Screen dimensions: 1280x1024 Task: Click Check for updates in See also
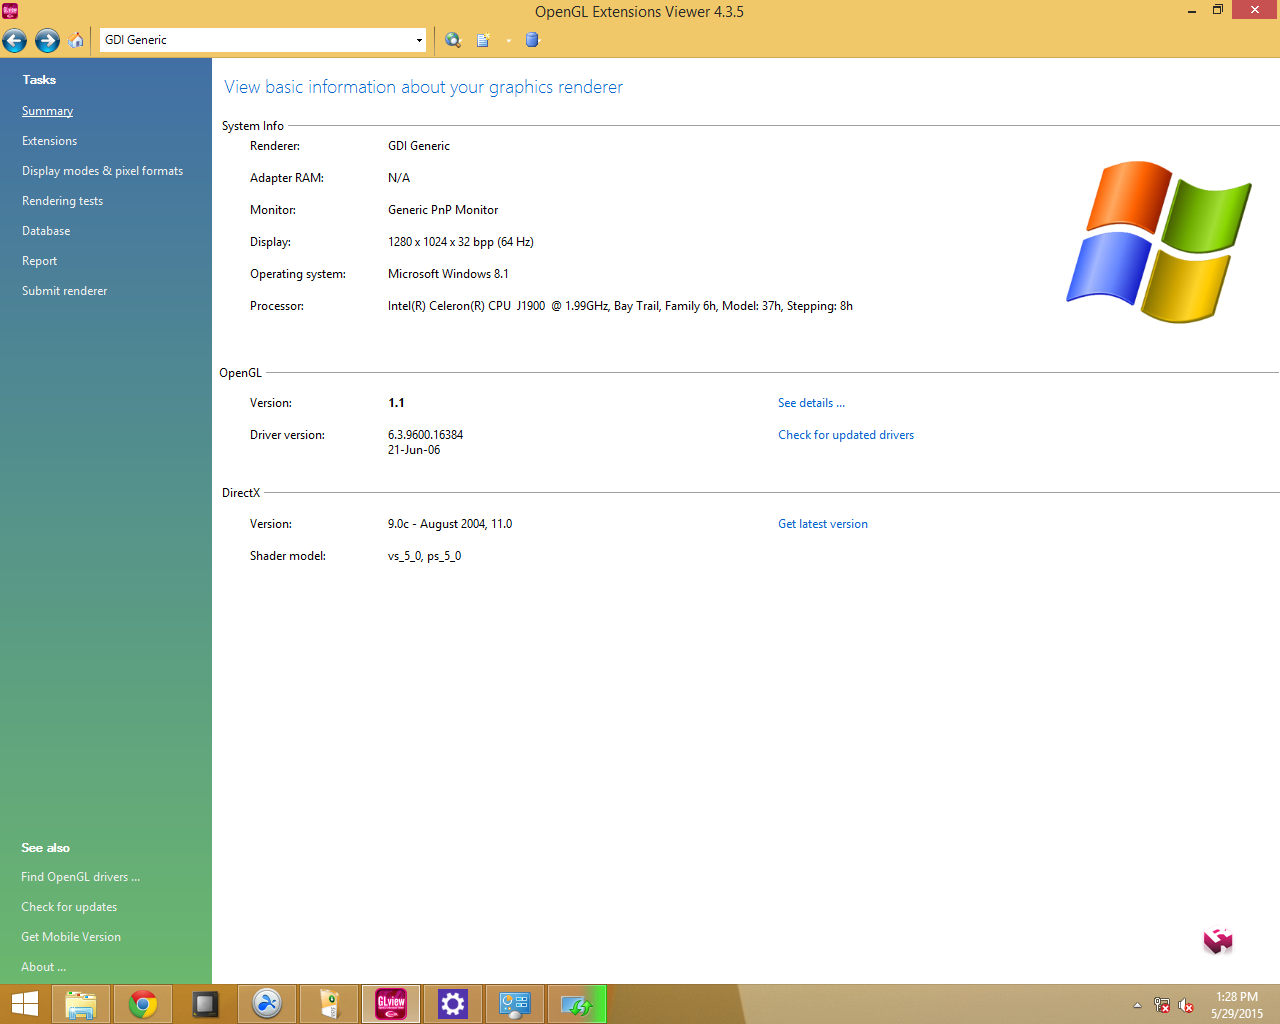point(69,907)
